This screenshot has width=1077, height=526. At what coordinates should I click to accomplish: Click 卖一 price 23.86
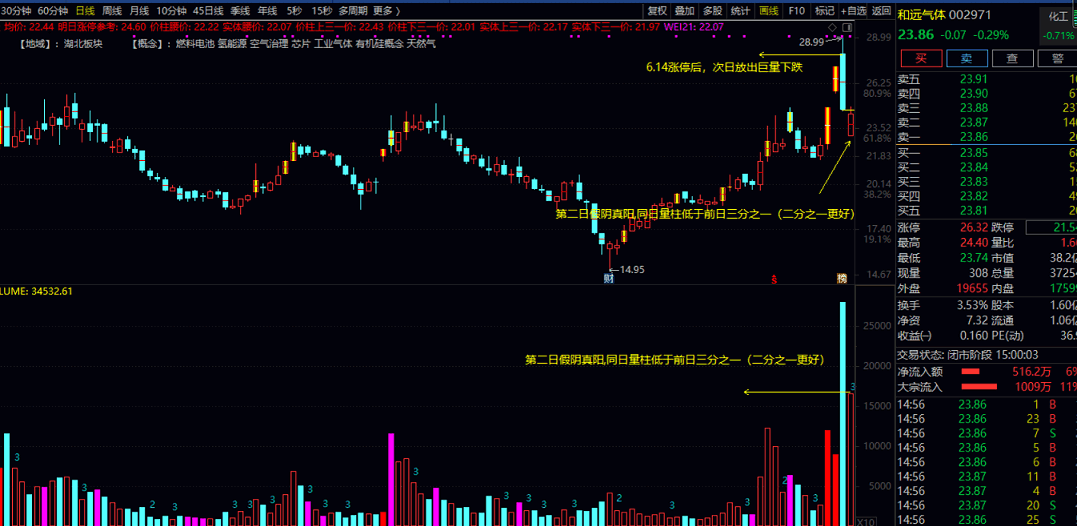click(x=973, y=137)
